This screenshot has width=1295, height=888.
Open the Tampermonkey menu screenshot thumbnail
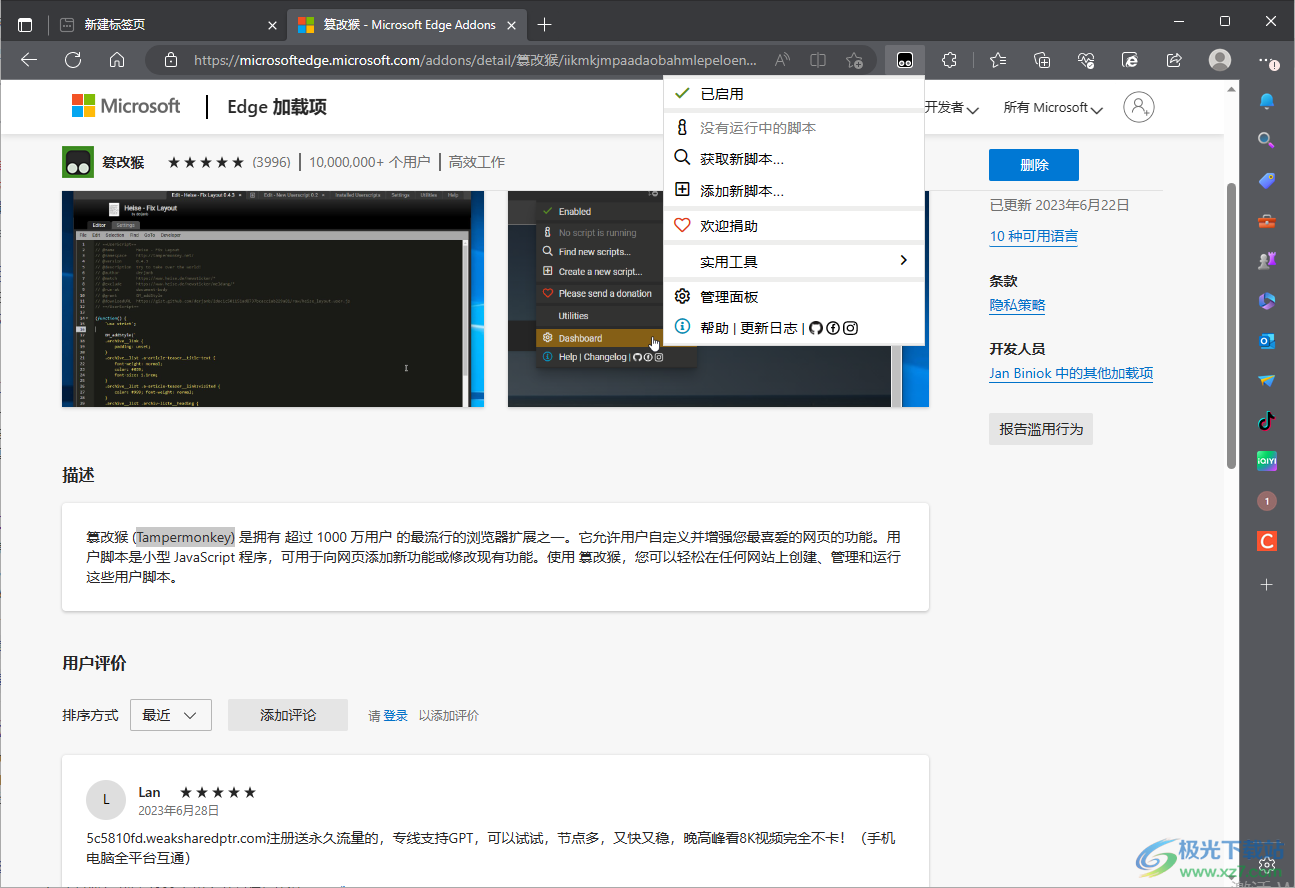click(x=718, y=299)
